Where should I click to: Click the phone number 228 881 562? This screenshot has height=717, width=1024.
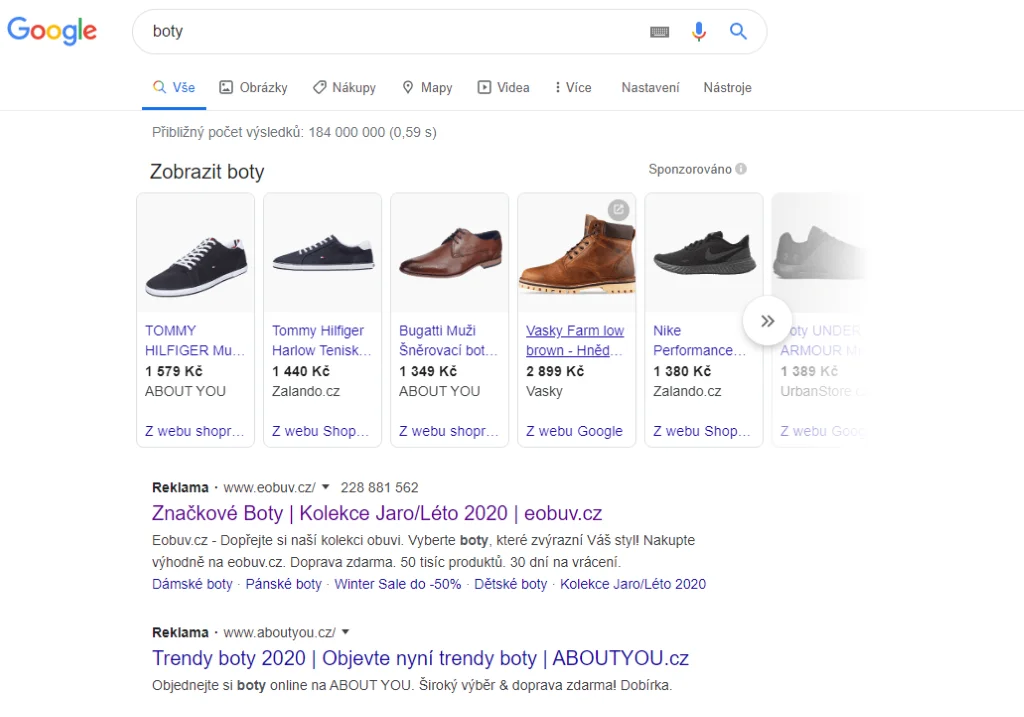tap(379, 487)
